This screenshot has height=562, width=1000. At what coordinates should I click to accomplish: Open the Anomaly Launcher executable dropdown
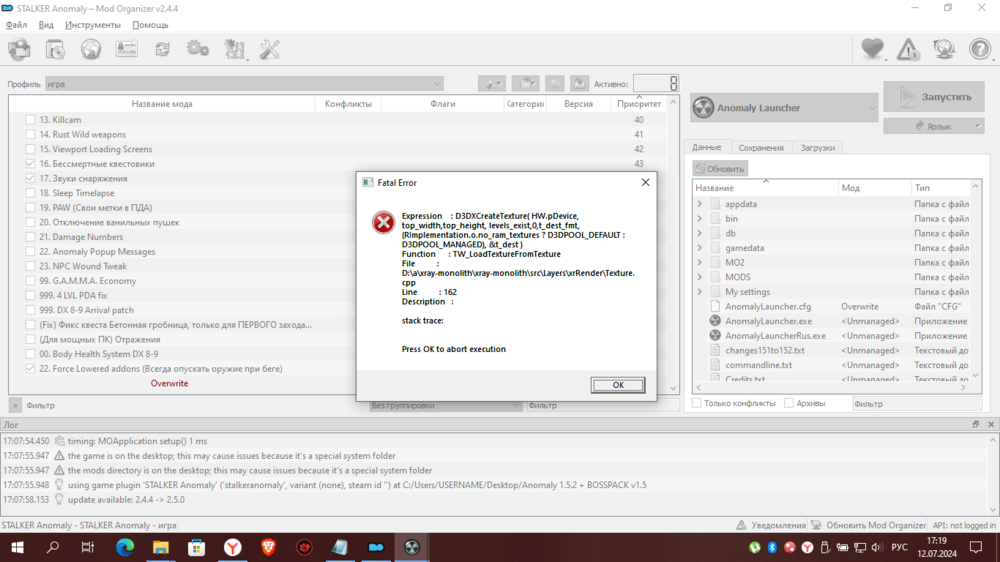tap(784, 108)
